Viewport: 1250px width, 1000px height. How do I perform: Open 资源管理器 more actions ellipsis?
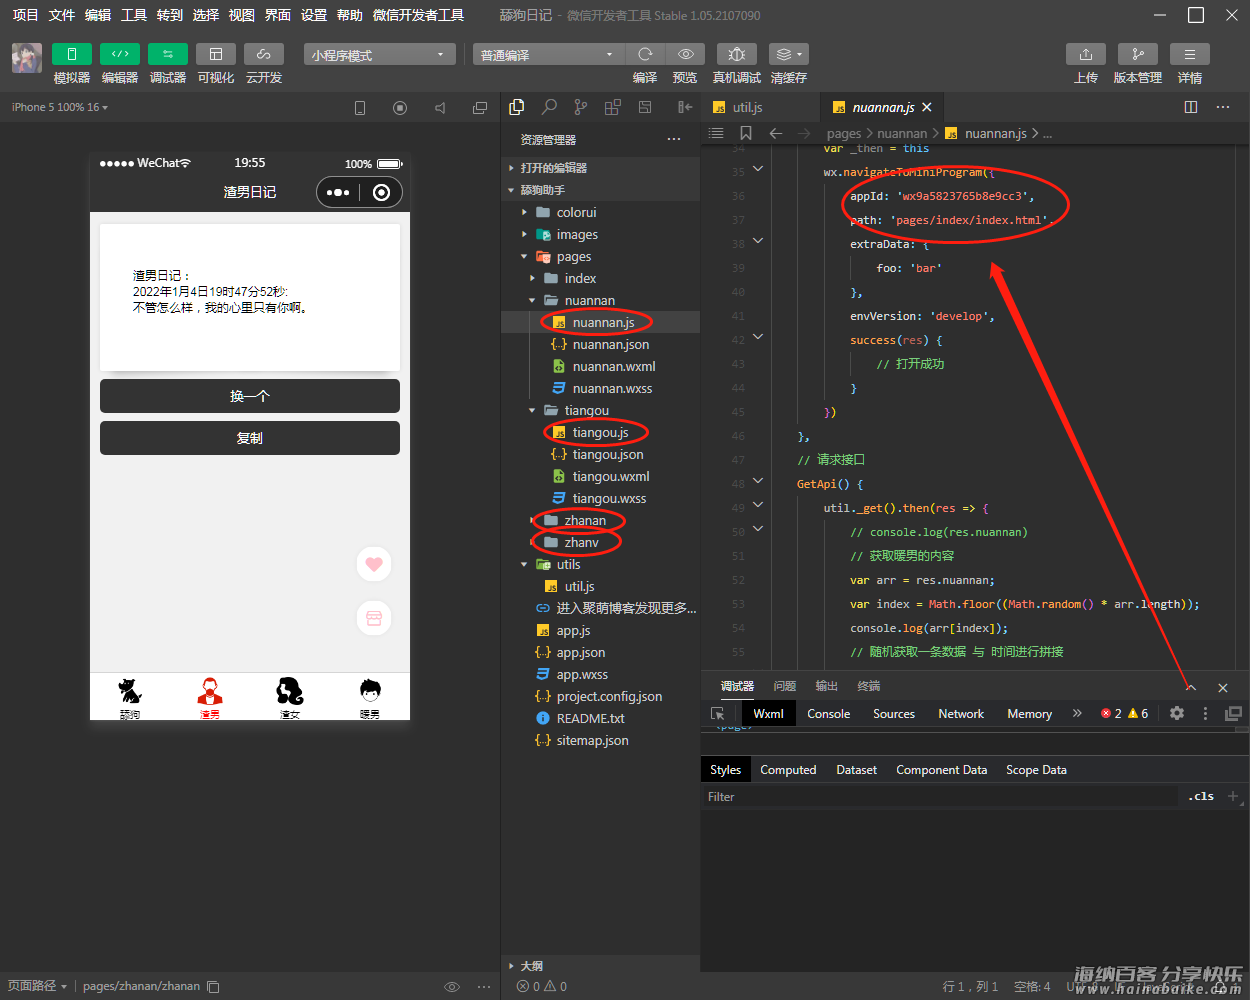click(x=674, y=139)
